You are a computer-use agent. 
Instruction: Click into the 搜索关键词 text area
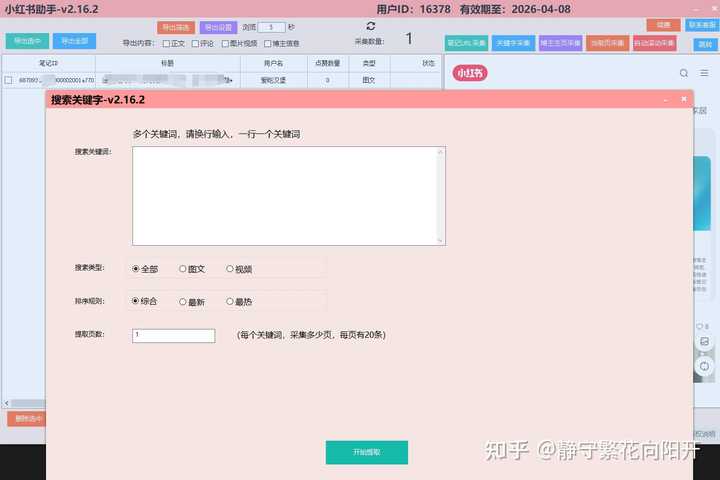pyautogui.click(x=288, y=196)
